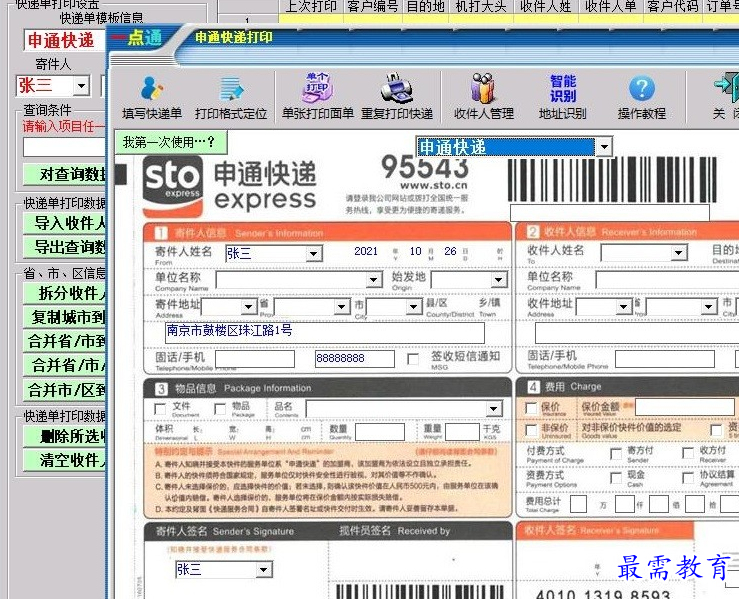Click the recipient 单位名称 field

point(667,280)
